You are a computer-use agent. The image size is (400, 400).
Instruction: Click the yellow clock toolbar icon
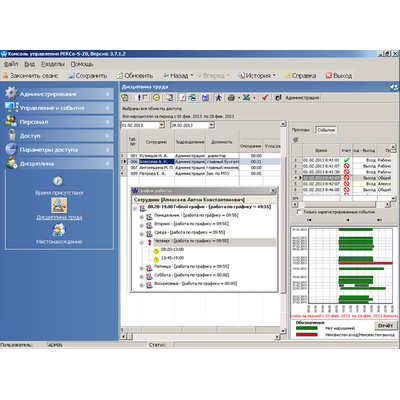click(156, 98)
